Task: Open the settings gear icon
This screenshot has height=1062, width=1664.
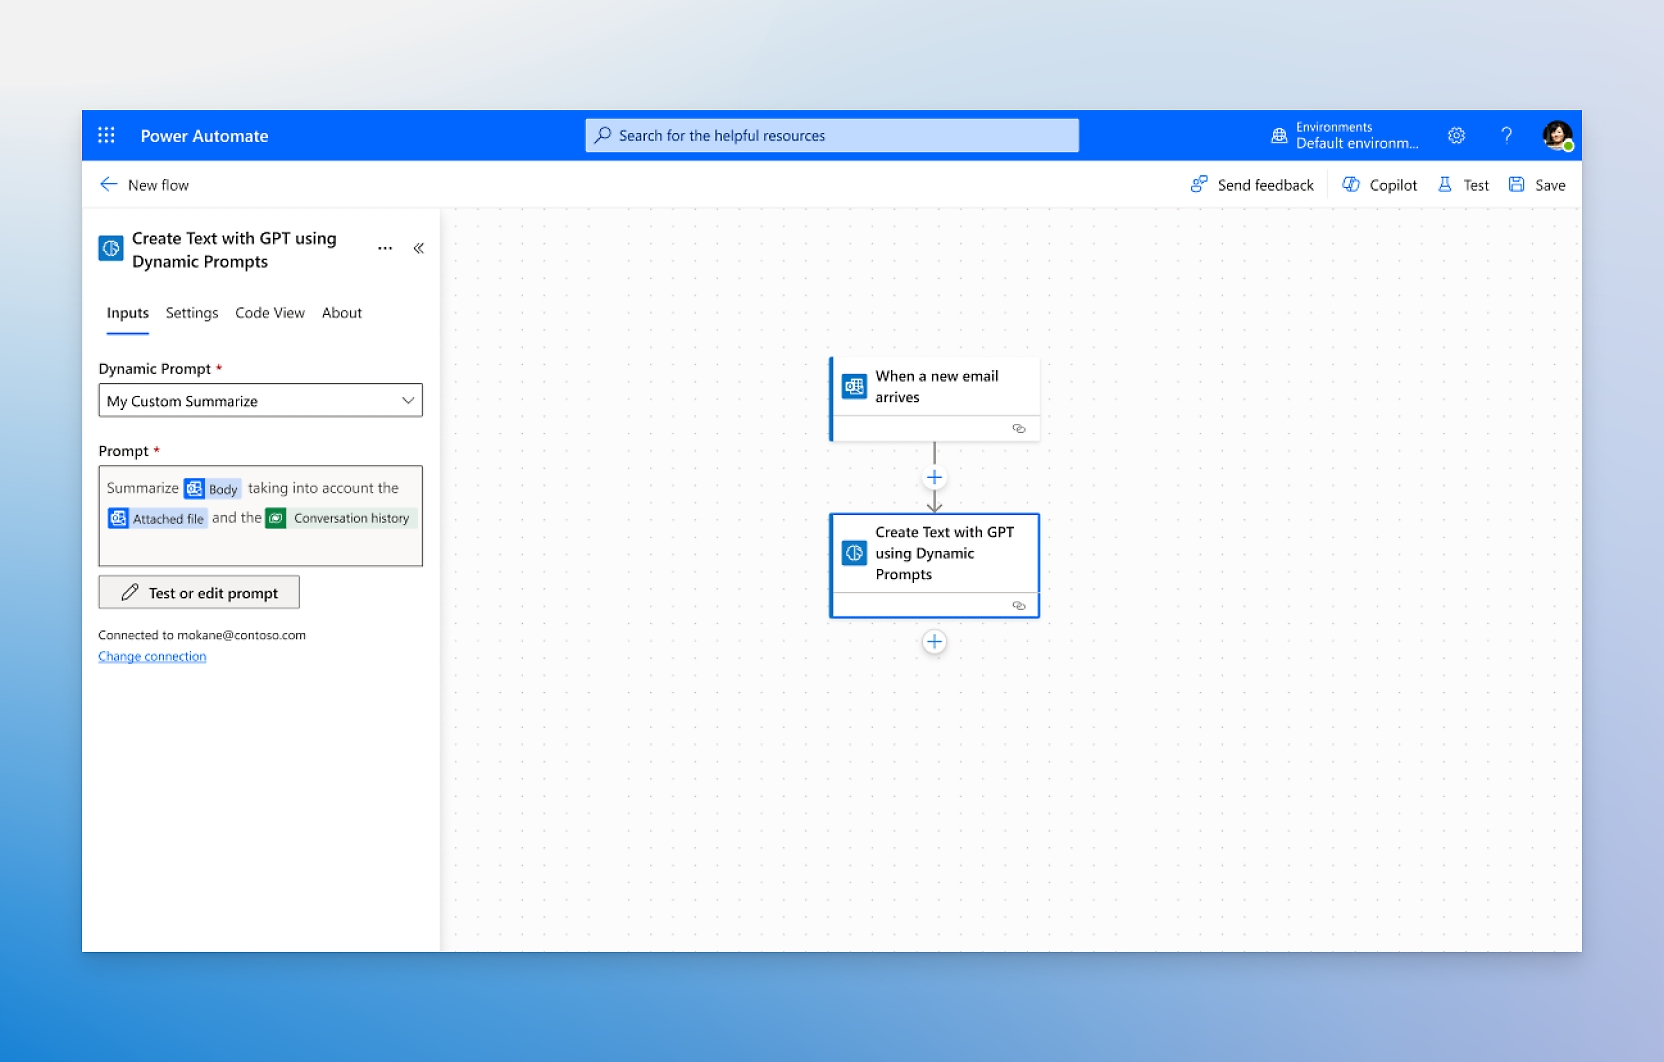Action: pos(1456,135)
